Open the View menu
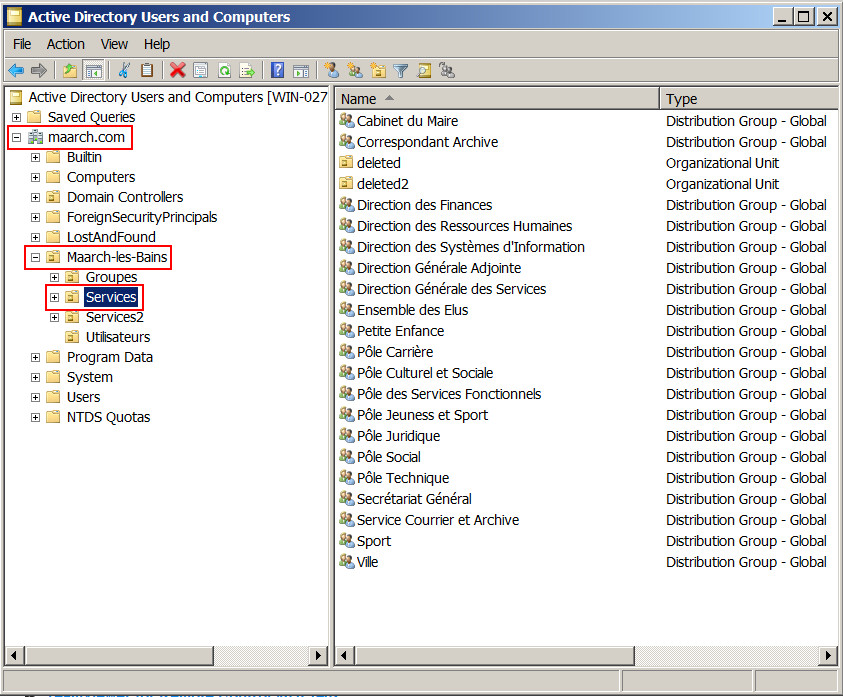 coord(114,44)
